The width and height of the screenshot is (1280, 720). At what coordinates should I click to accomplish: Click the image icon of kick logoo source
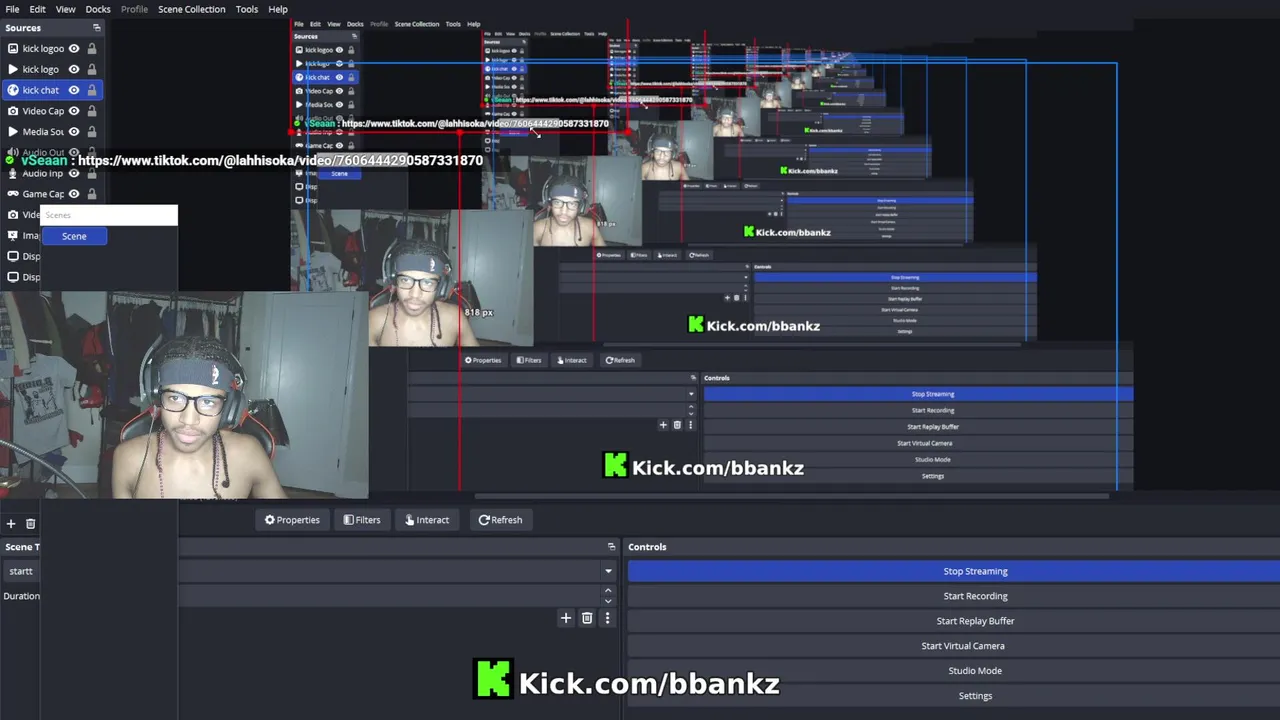coord(13,48)
